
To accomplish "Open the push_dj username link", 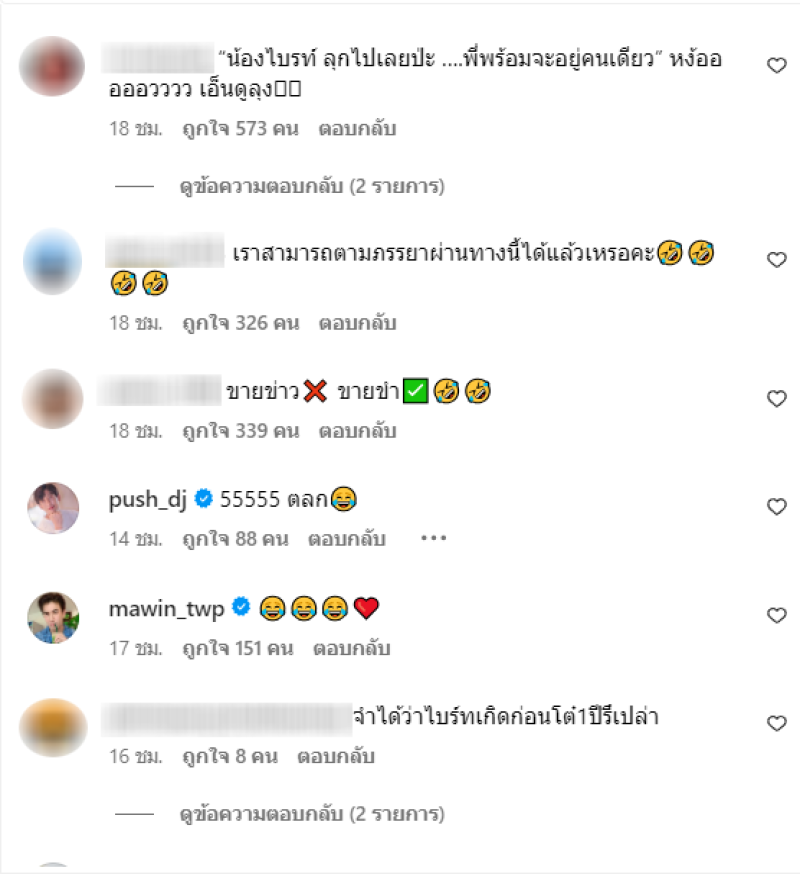I will pyautogui.click(x=148, y=499).
